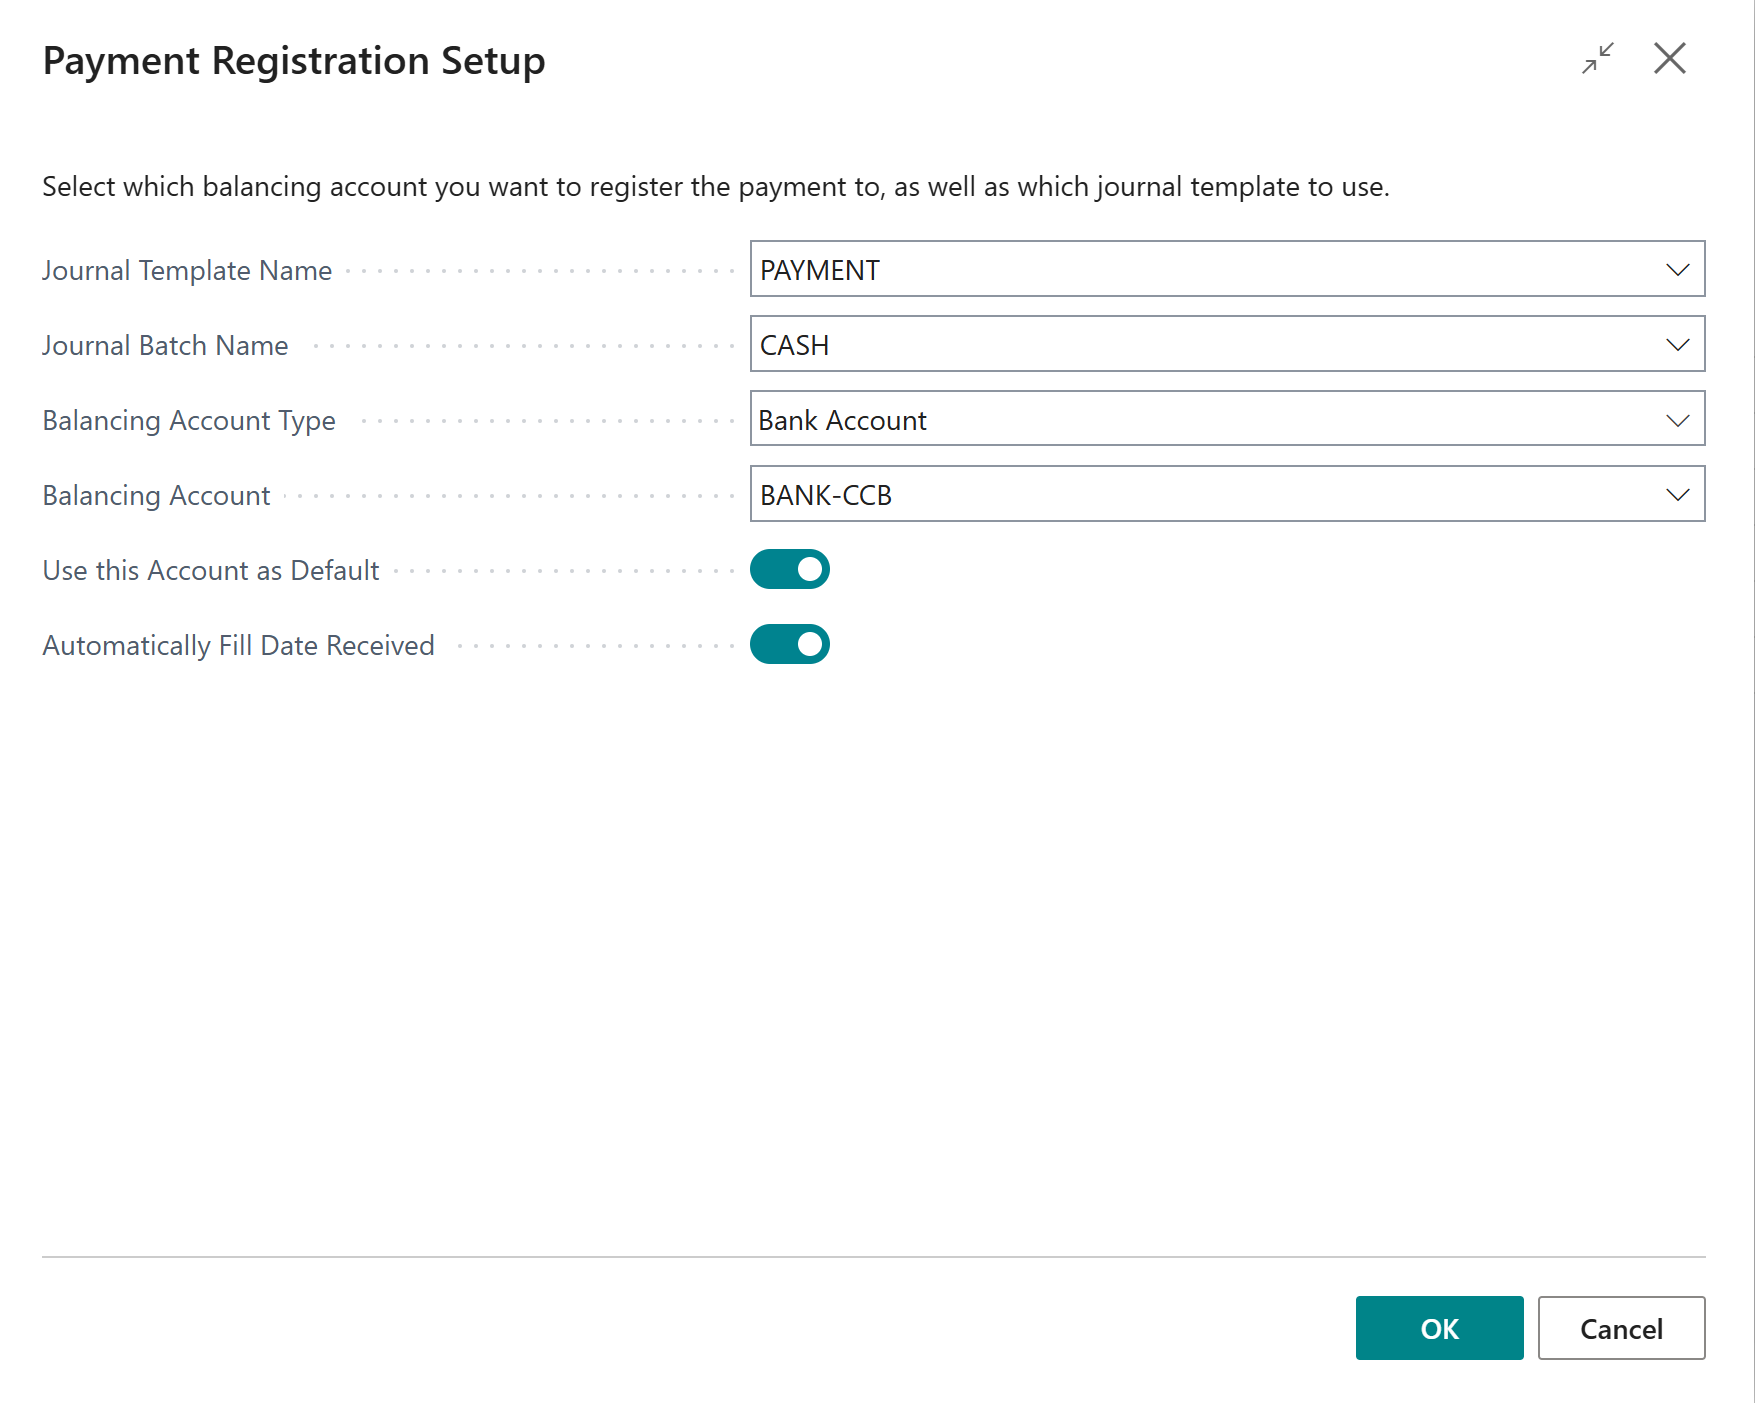Viewport: 1755px width, 1403px height.
Task: Click the Journal Template Name label
Action: click(x=187, y=270)
